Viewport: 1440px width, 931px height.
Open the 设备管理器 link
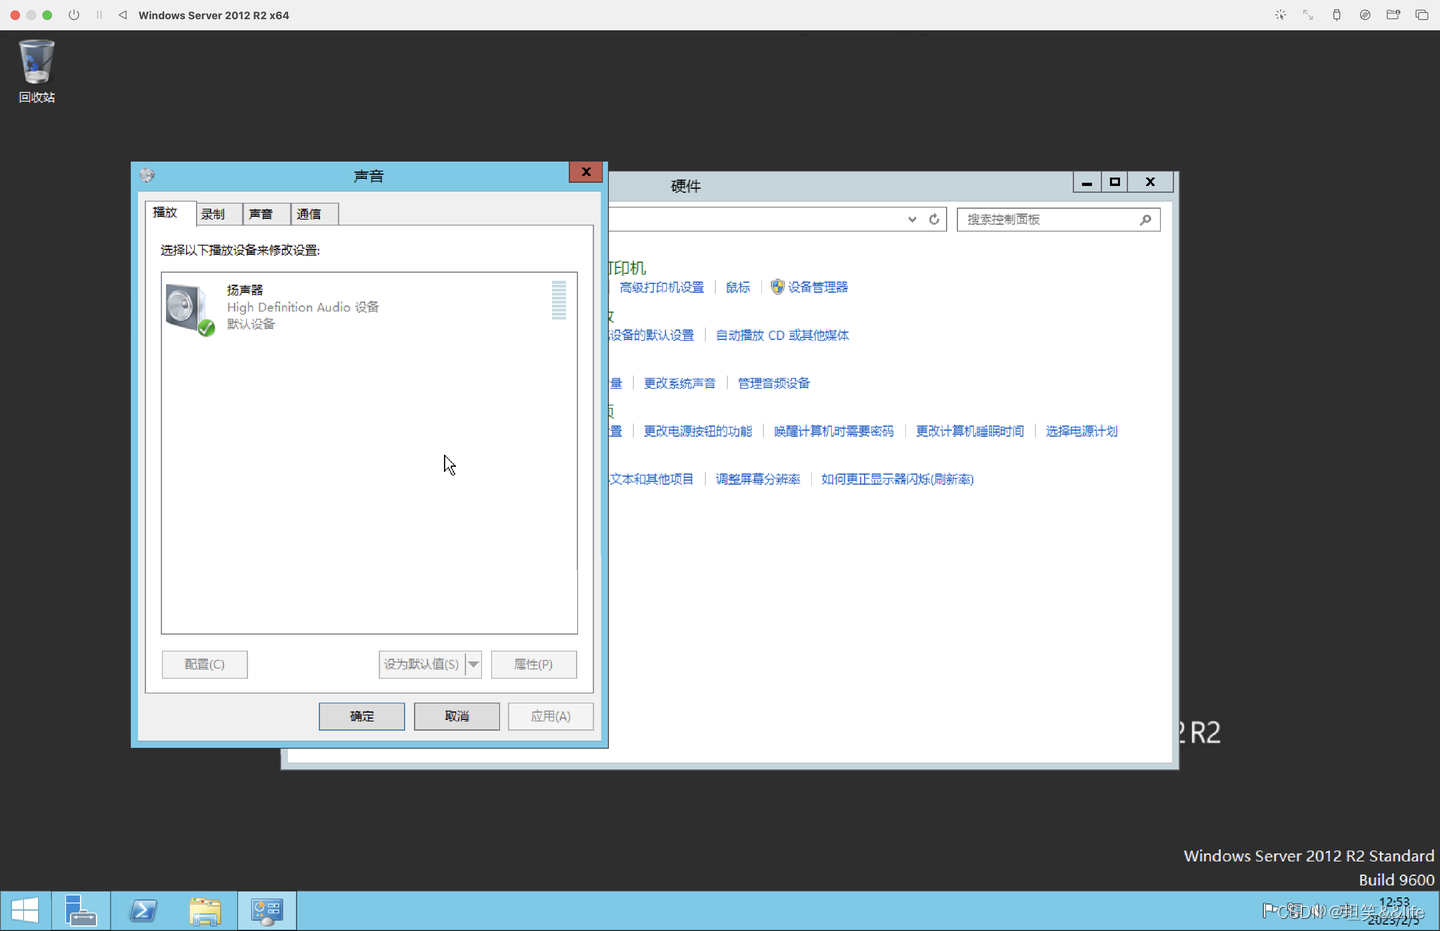[818, 287]
